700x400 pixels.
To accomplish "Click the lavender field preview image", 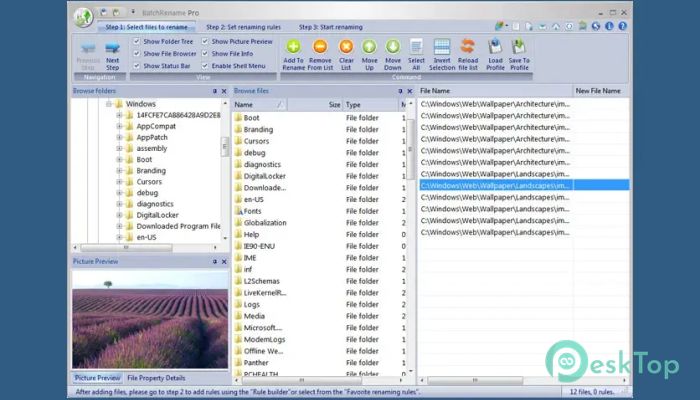I will point(150,320).
